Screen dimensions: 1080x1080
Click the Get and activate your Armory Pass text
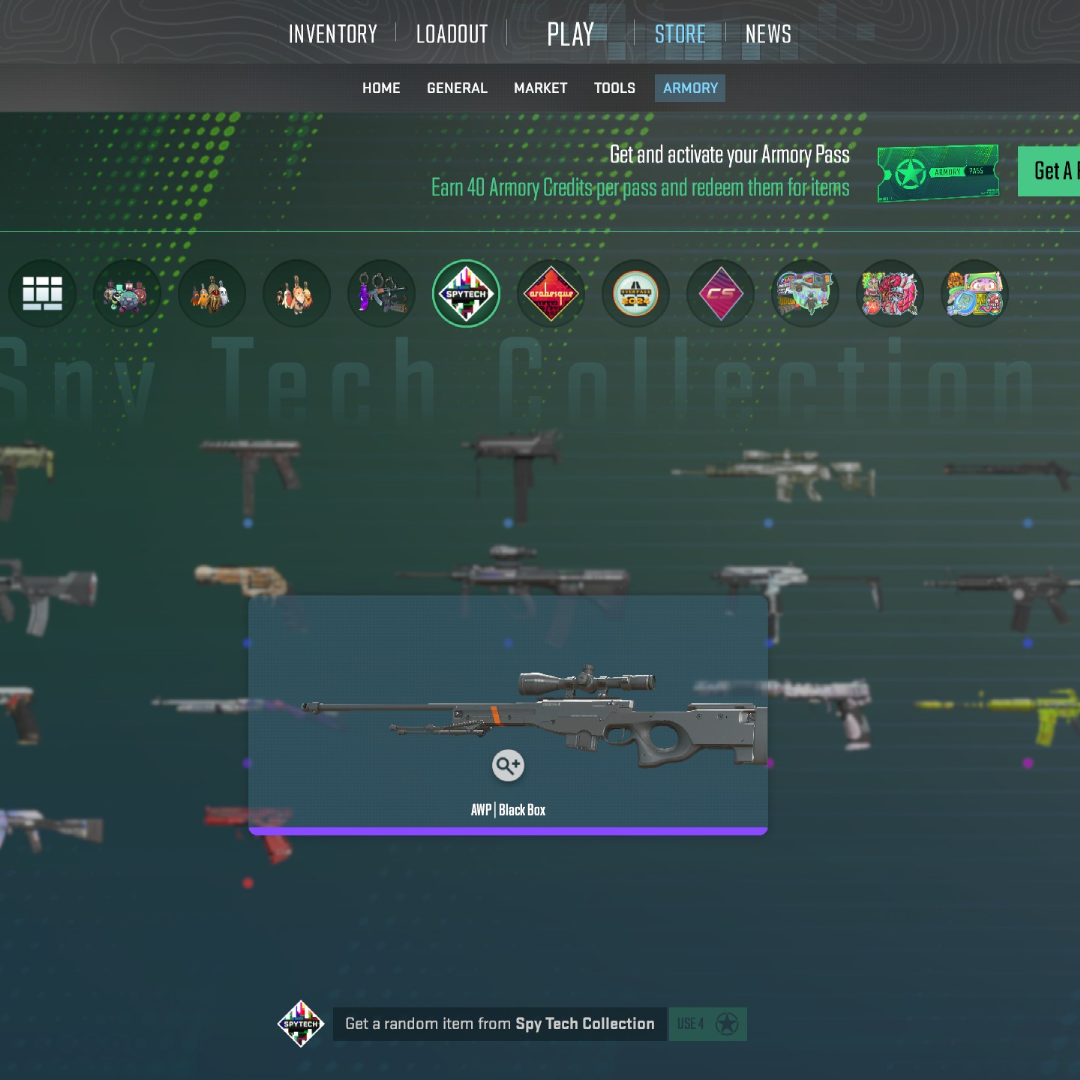pos(729,154)
